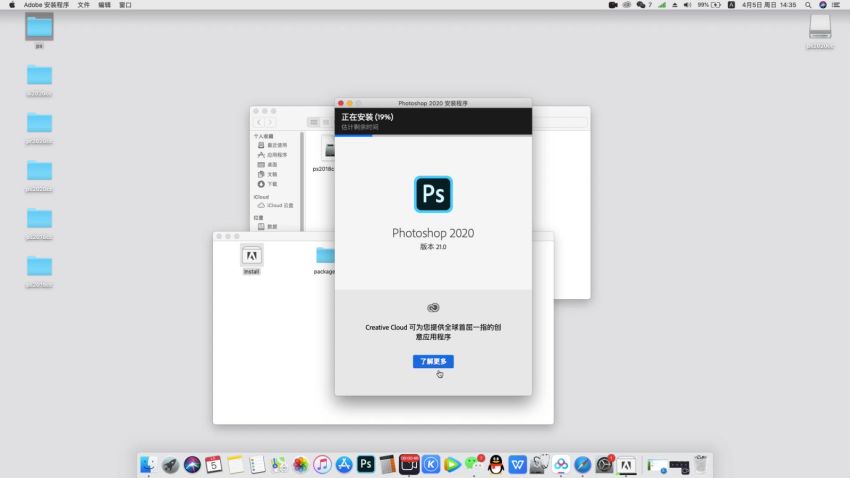850x478 pixels.
Task: Open the Apple menu
Action: click(12, 5)
